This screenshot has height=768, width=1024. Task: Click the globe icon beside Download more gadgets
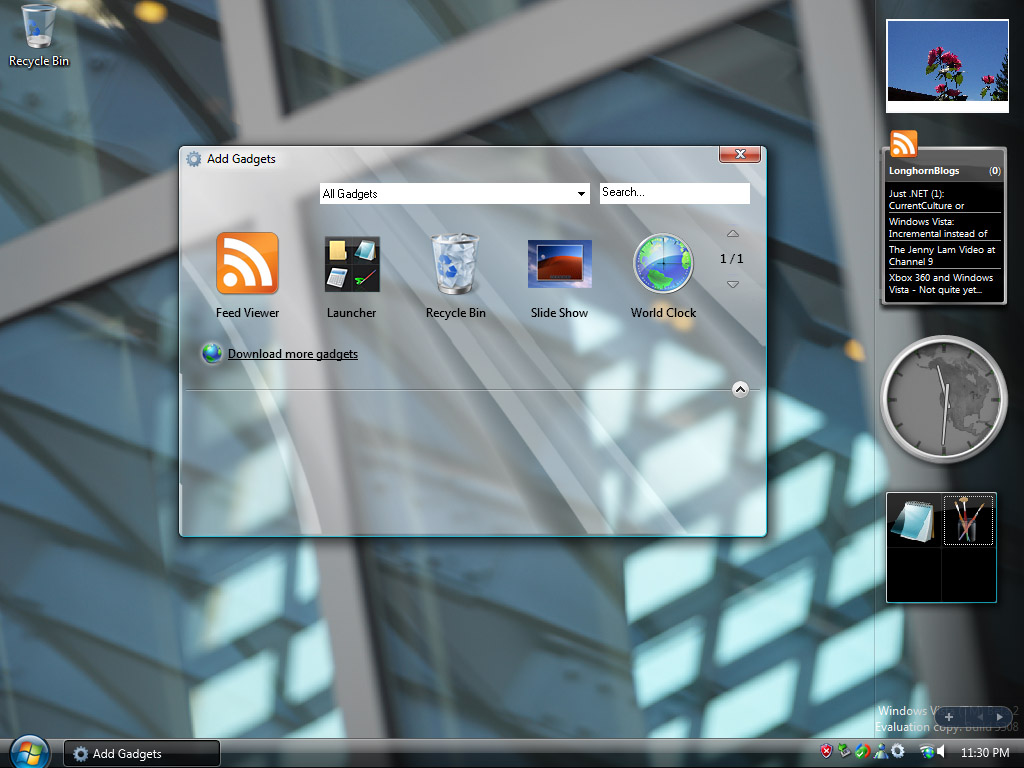coord(212,353)
